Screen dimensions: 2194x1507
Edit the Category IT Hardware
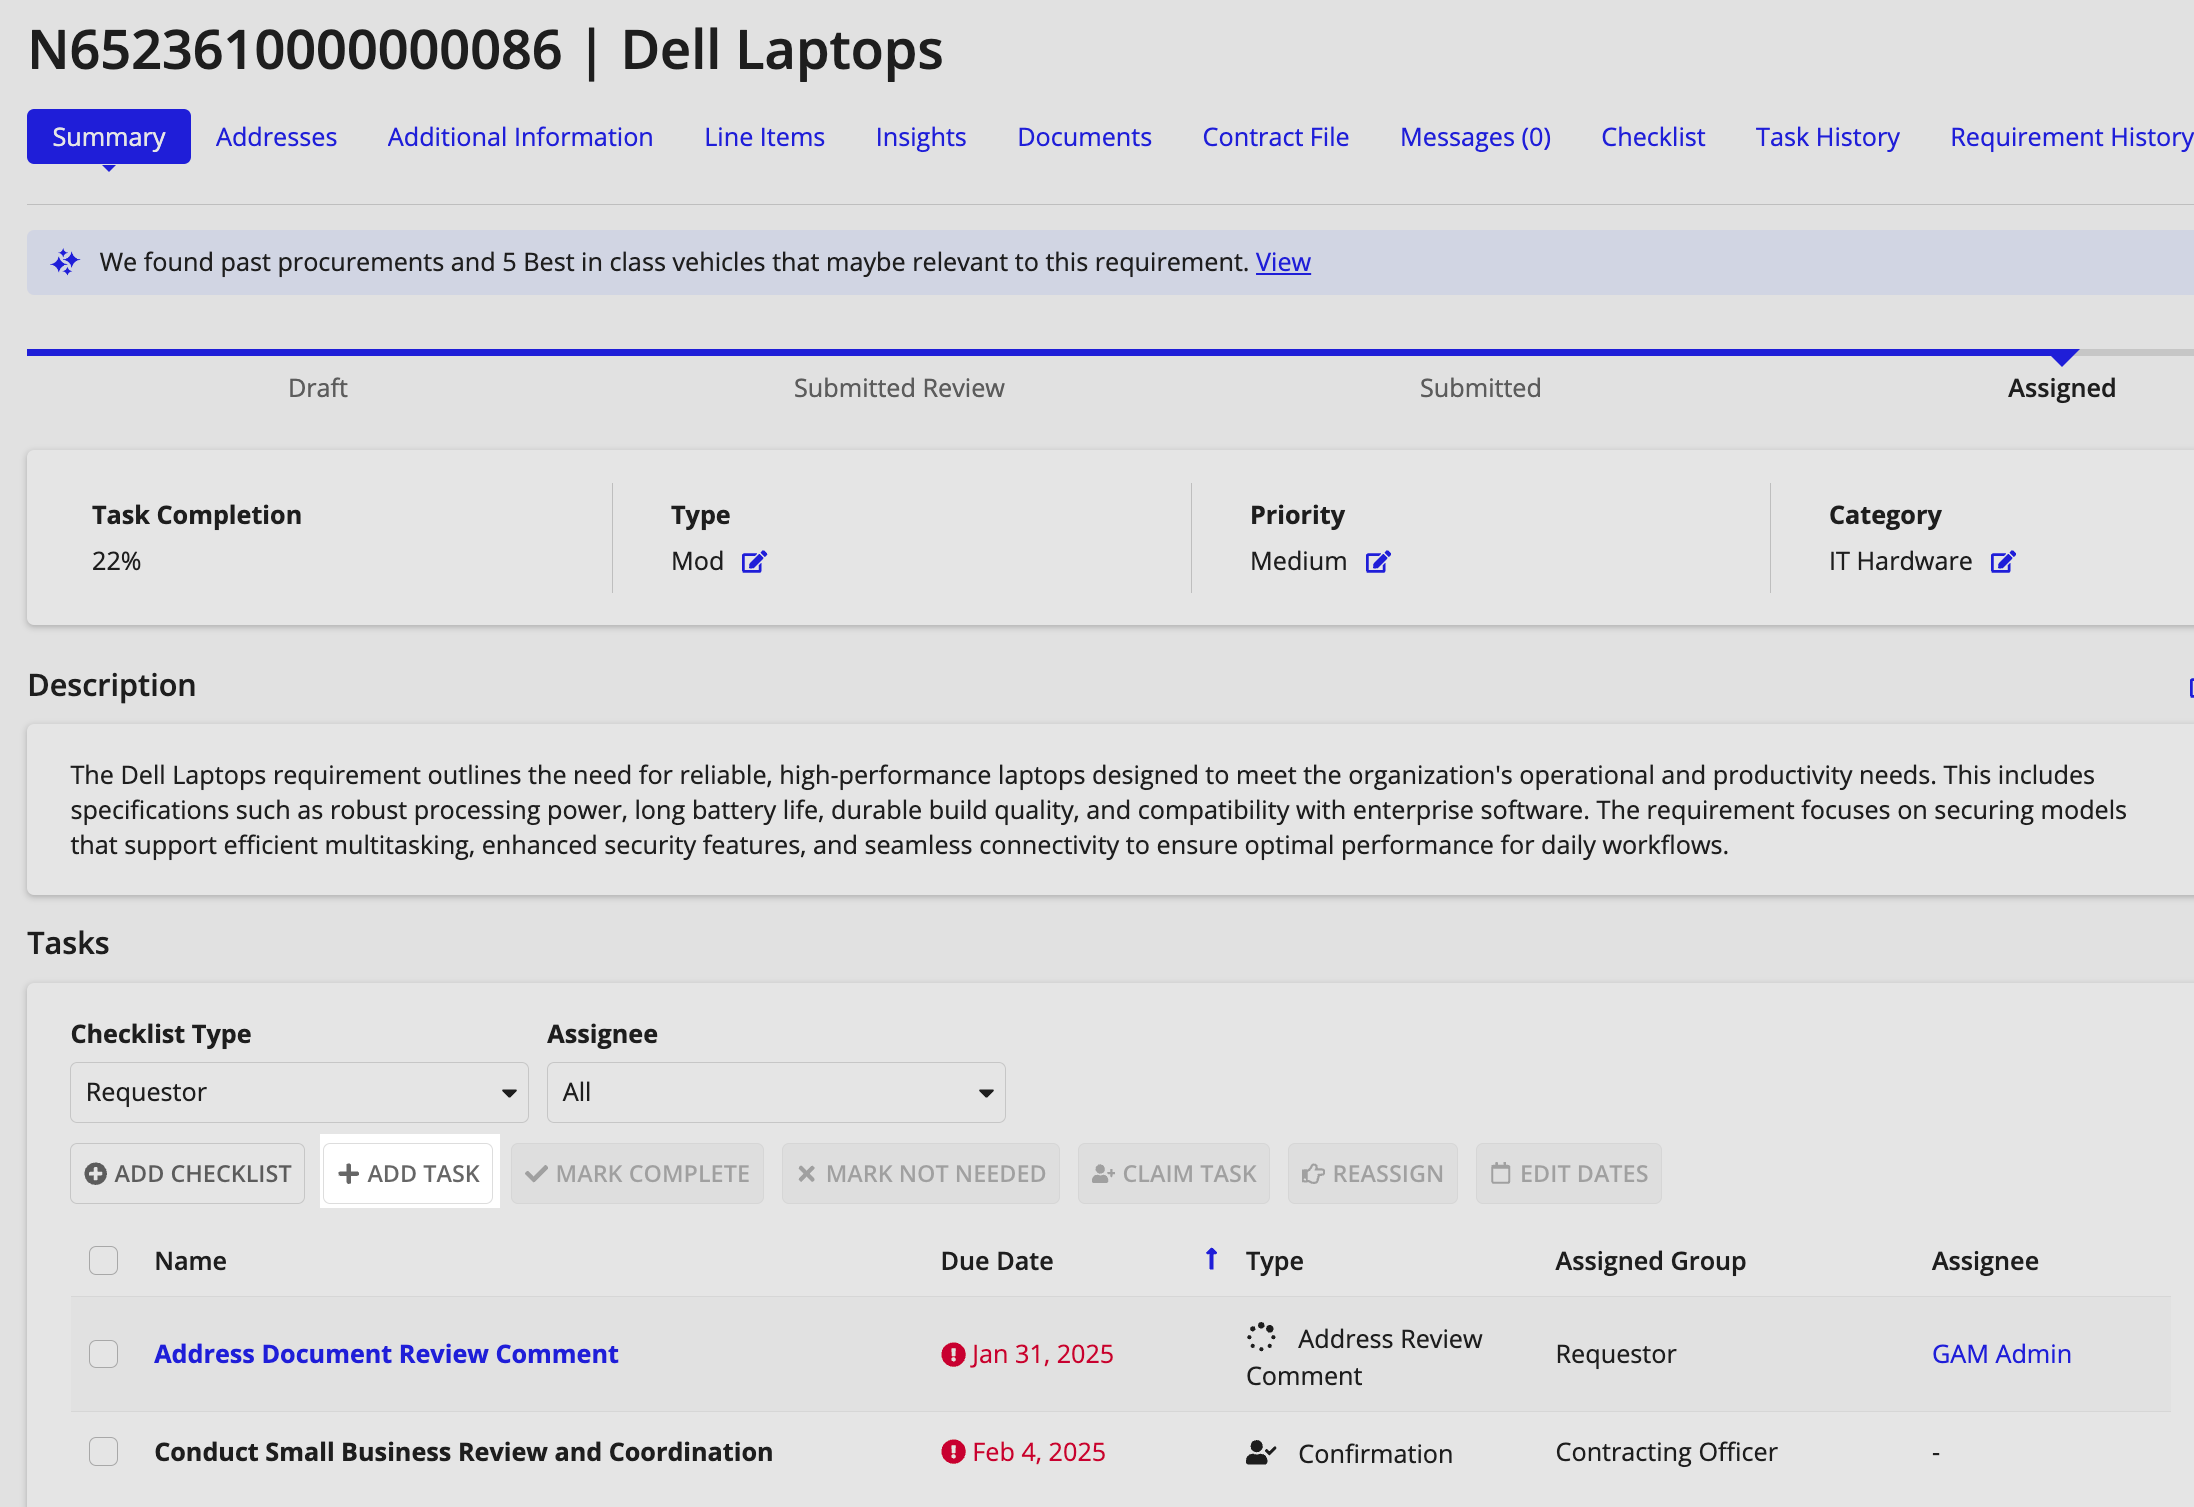click(x=2003, y=562)
